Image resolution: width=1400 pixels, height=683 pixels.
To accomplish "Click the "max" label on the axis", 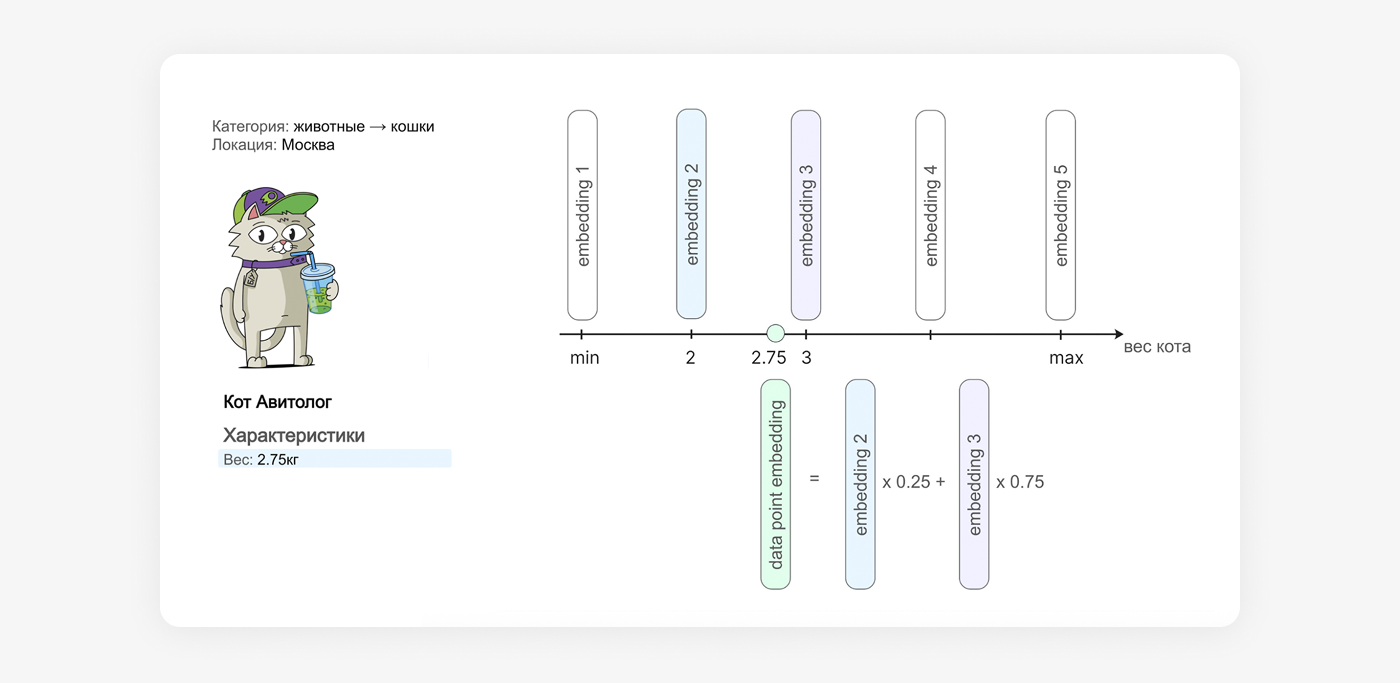I will (1066, 358).
